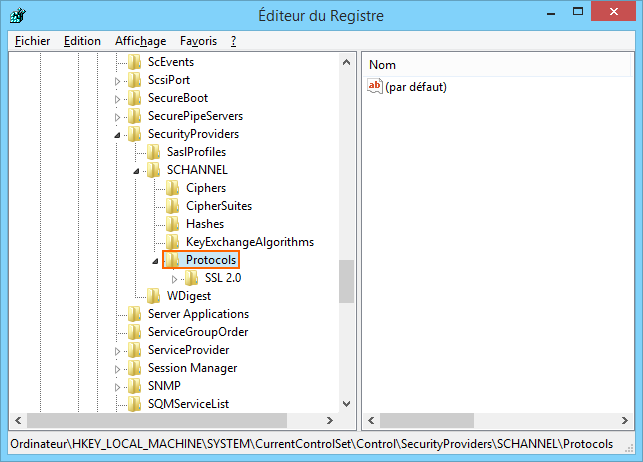Click the Hashes folder icon

[173, 224]
